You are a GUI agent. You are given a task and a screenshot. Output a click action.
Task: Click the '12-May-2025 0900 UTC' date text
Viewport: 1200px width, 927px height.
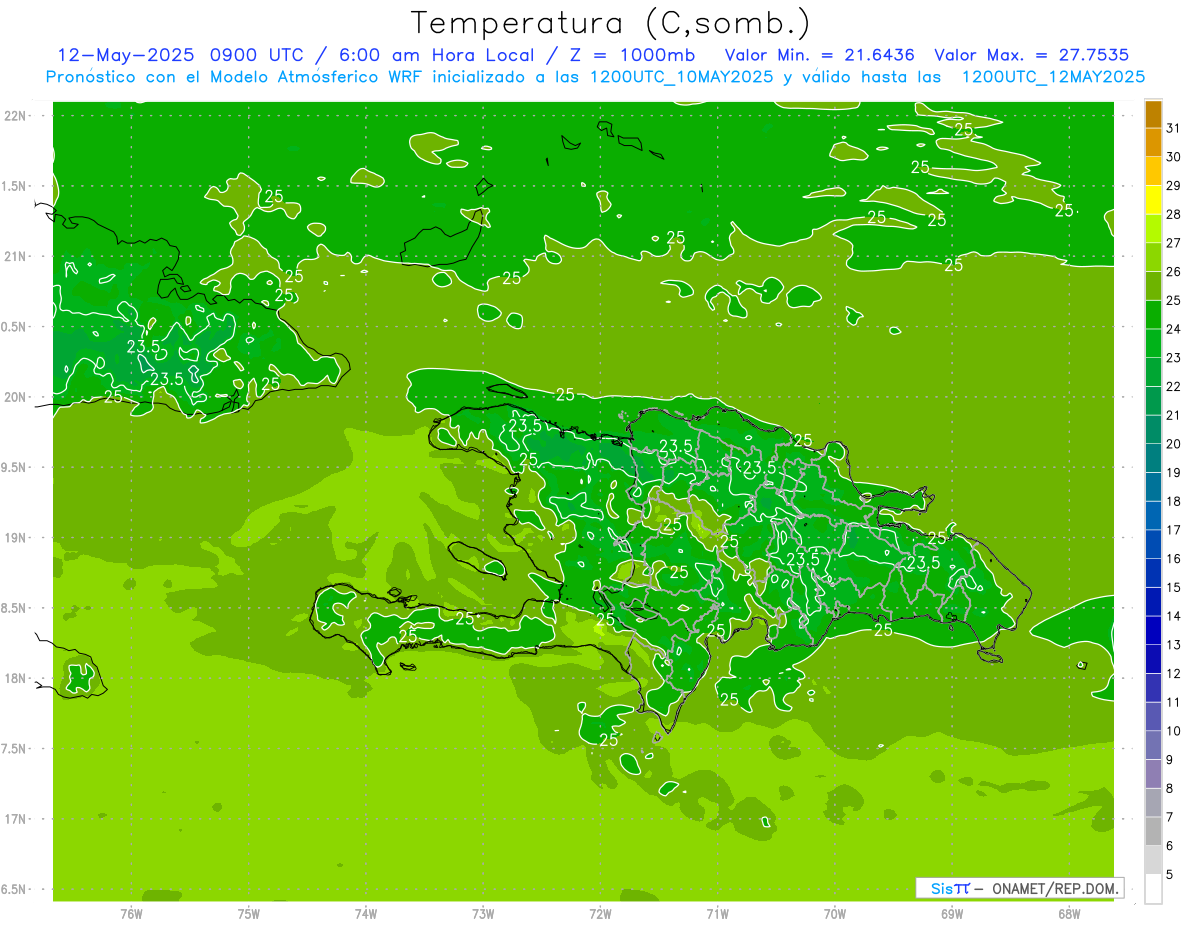[x=176, y=55]
